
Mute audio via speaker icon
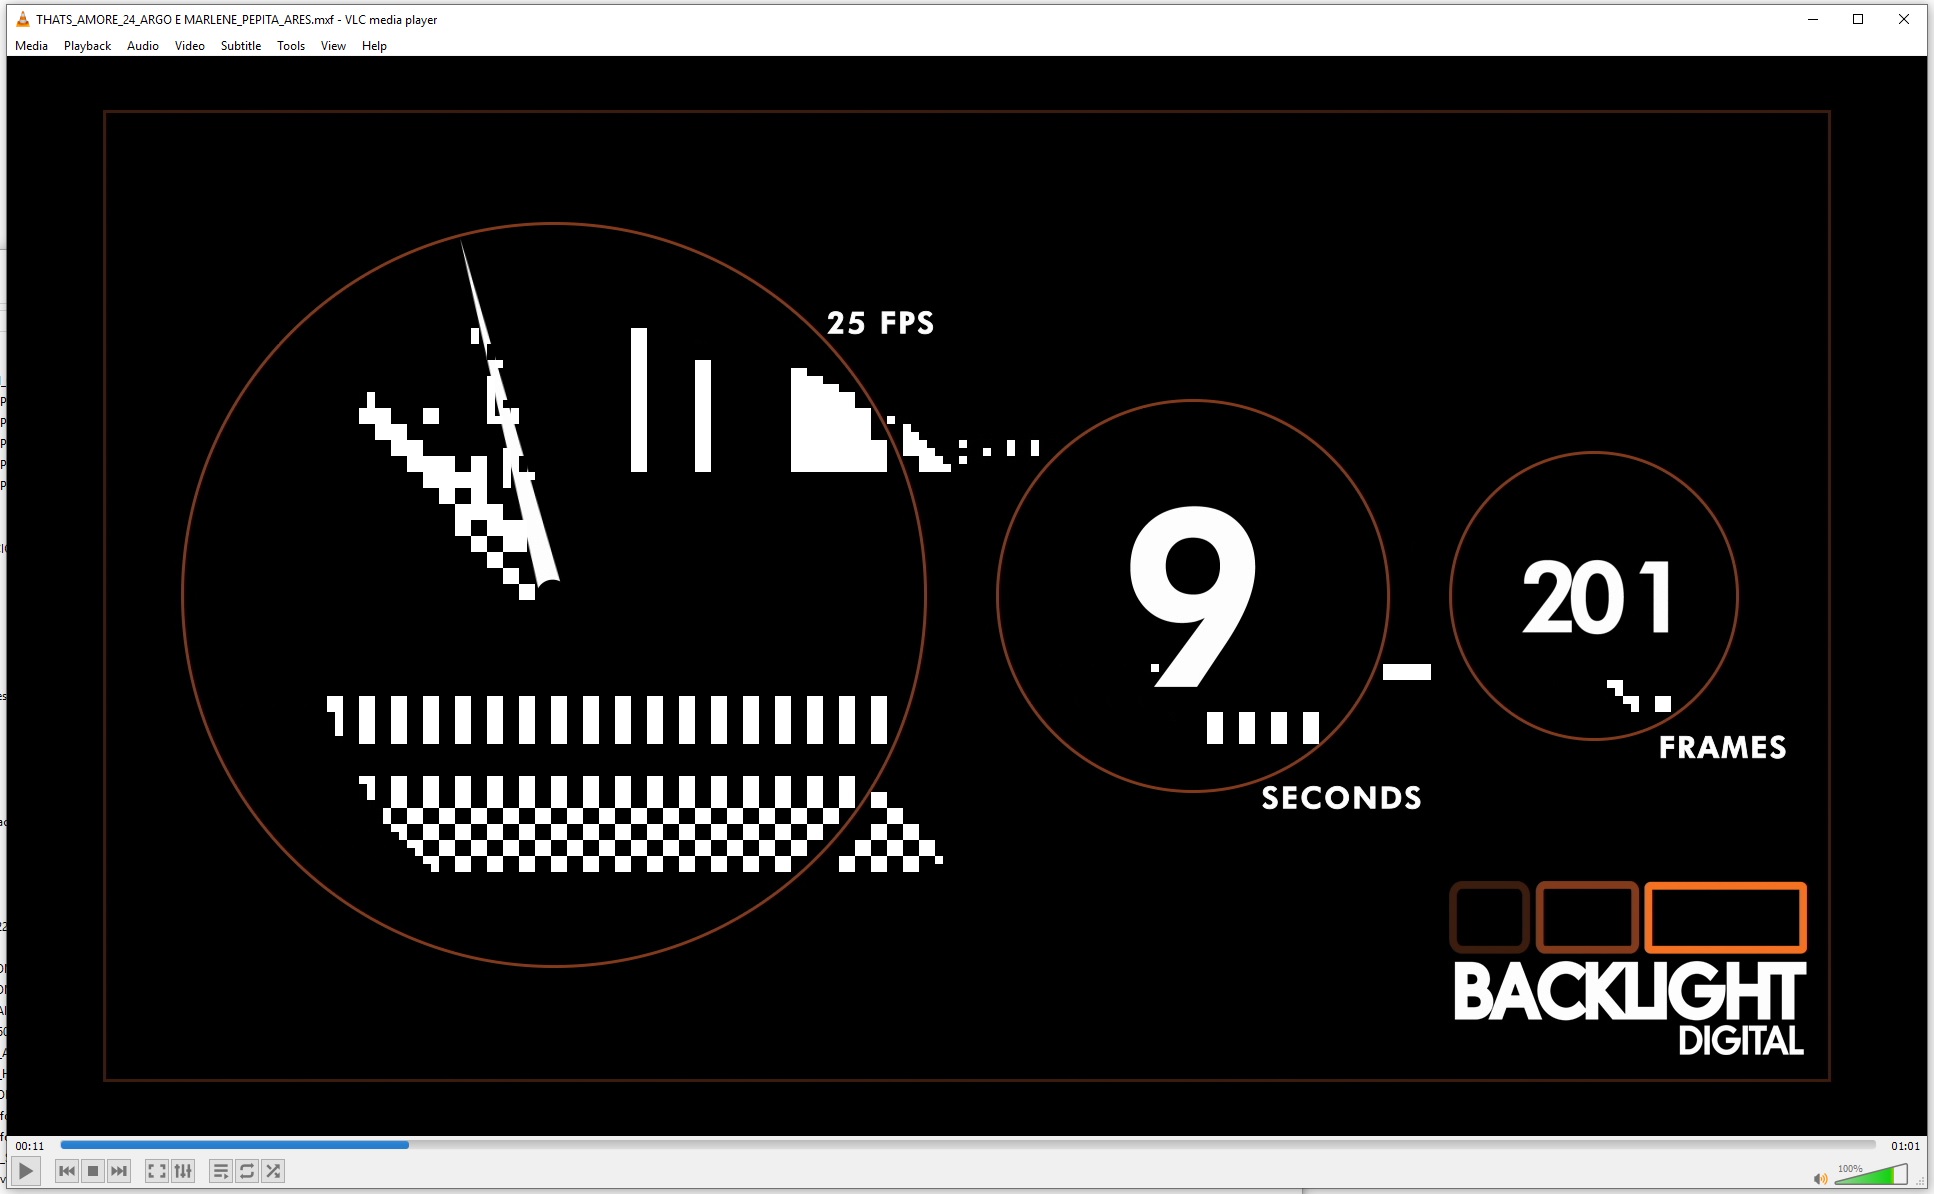(1820, 1179)
